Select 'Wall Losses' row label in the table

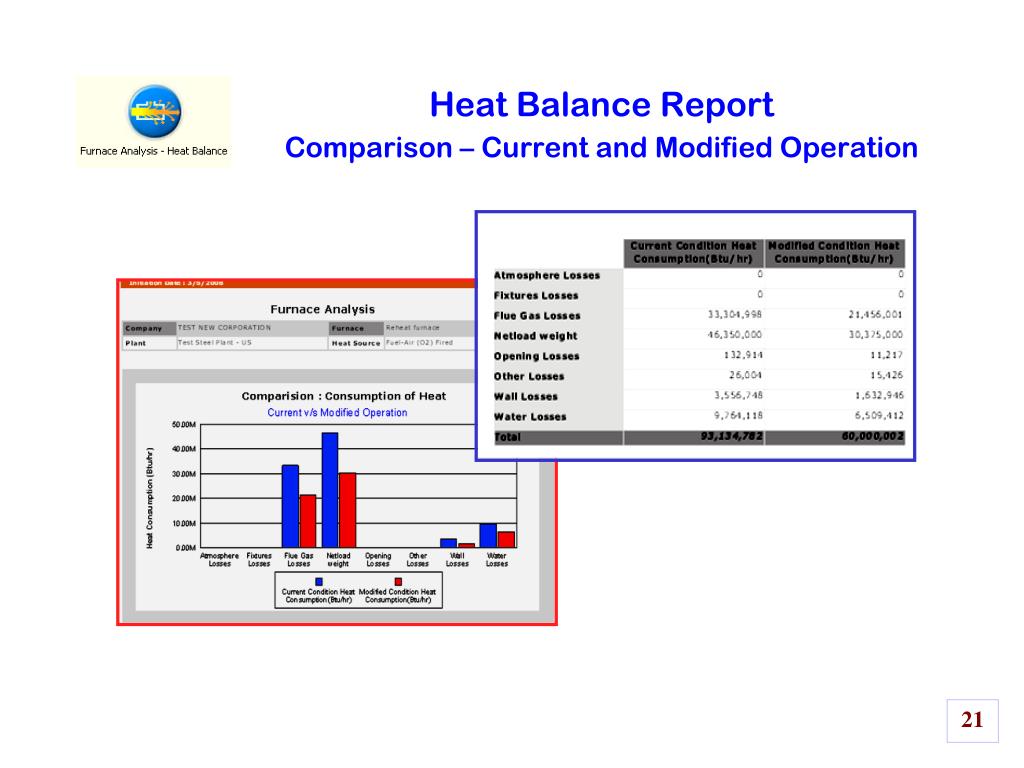[526, 397]
